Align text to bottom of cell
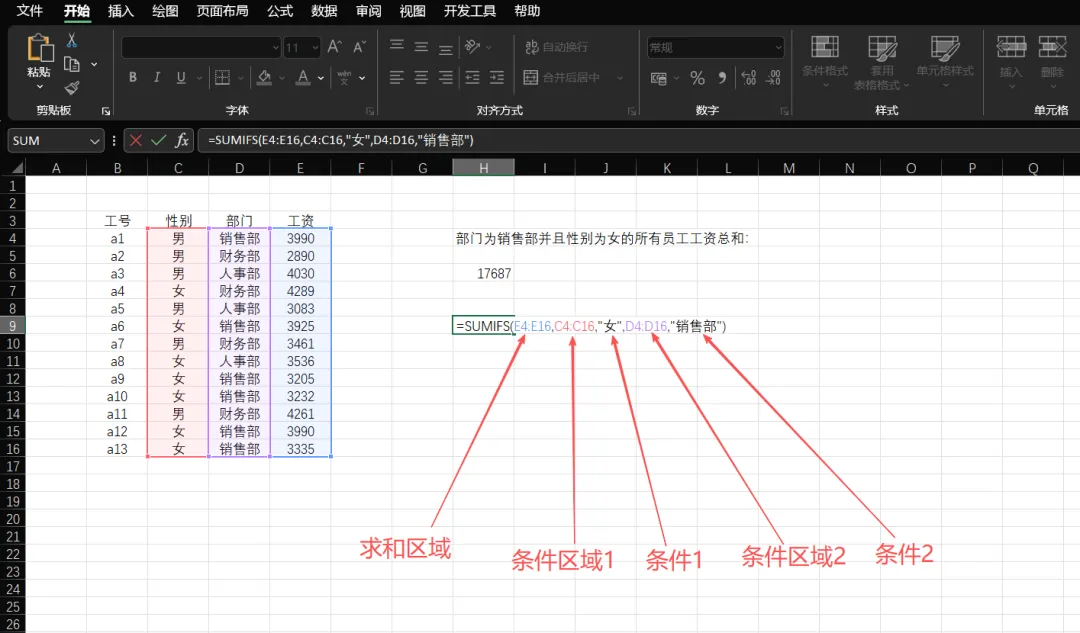Viewport: 1080px width, 633px height. point(446,48)
